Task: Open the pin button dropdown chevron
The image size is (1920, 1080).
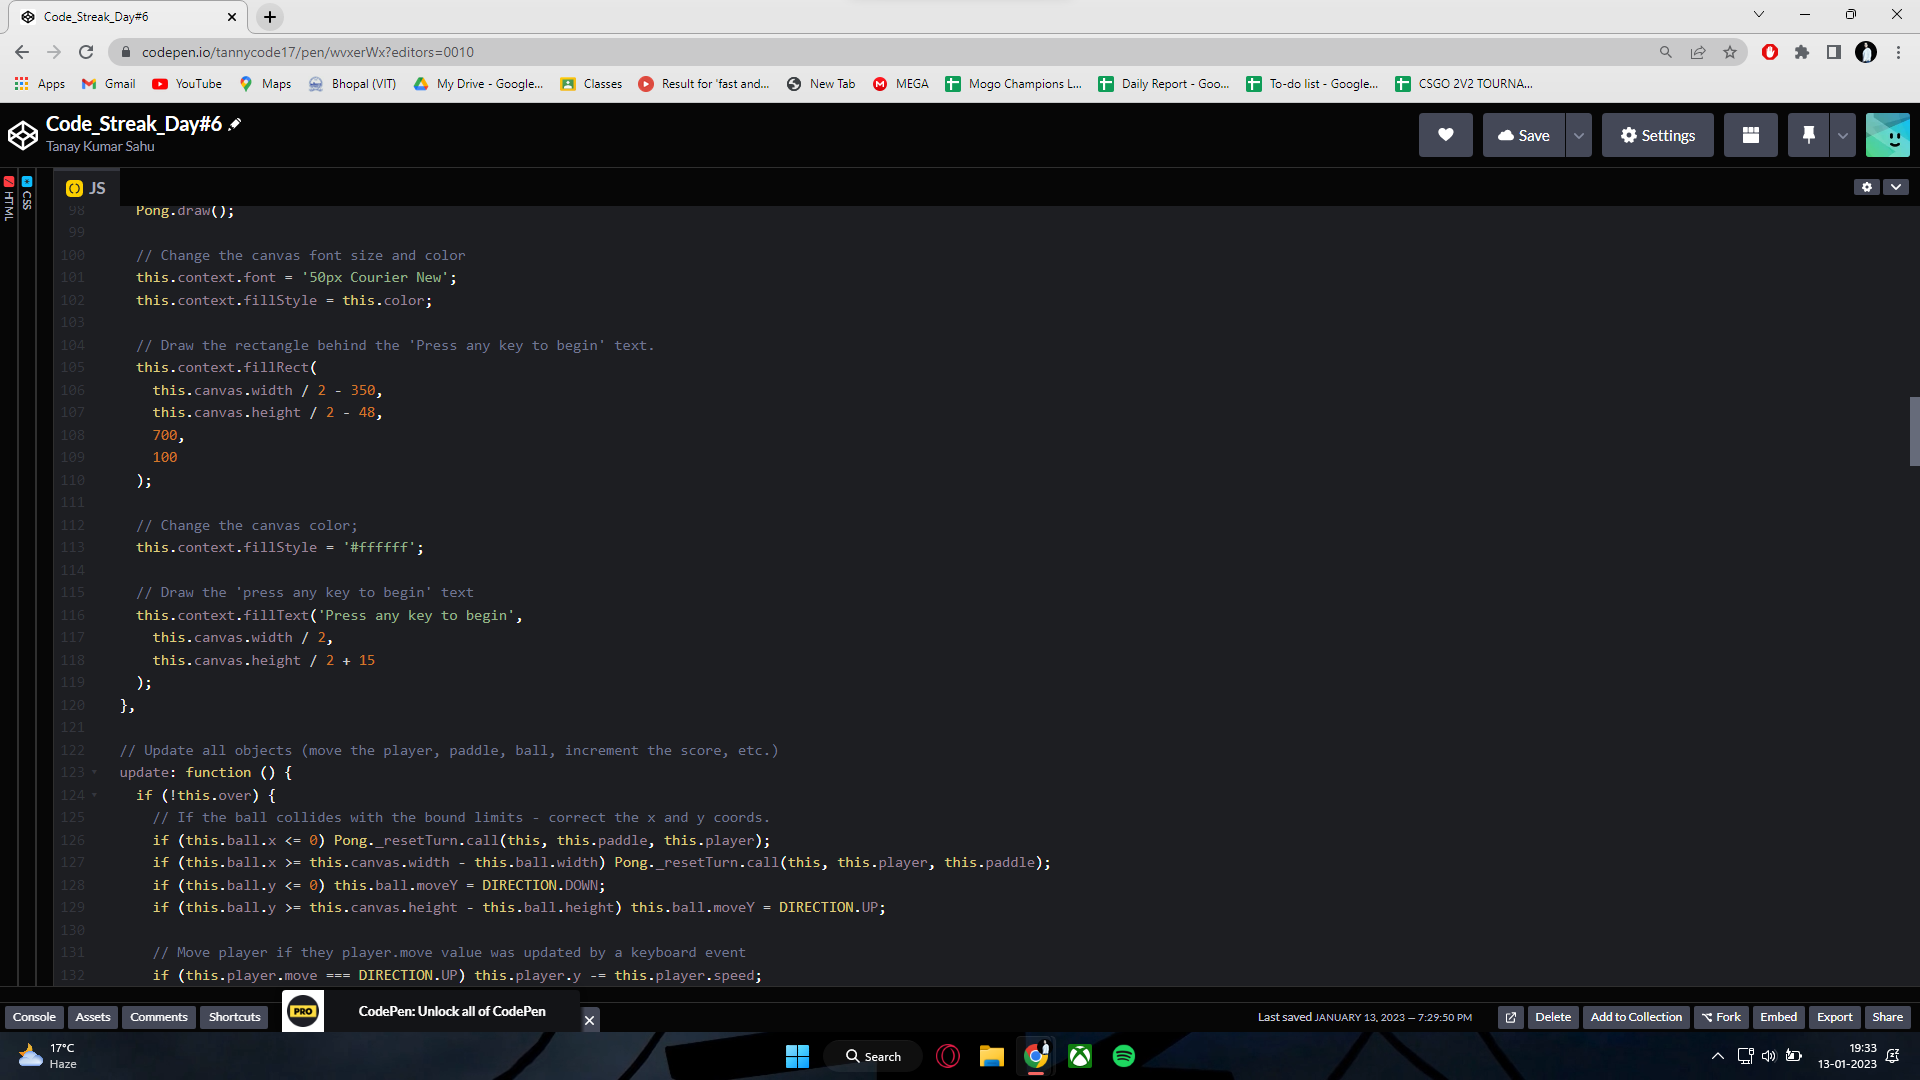Action: coord(1842,135)
